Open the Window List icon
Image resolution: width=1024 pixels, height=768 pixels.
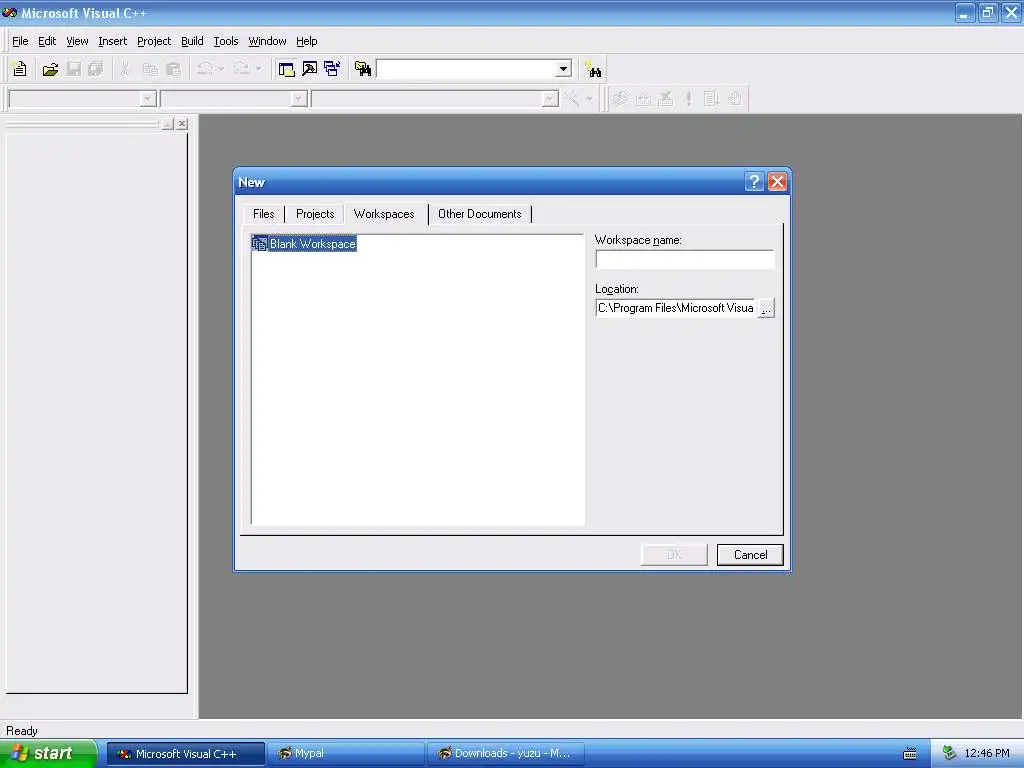click(332, 69)
